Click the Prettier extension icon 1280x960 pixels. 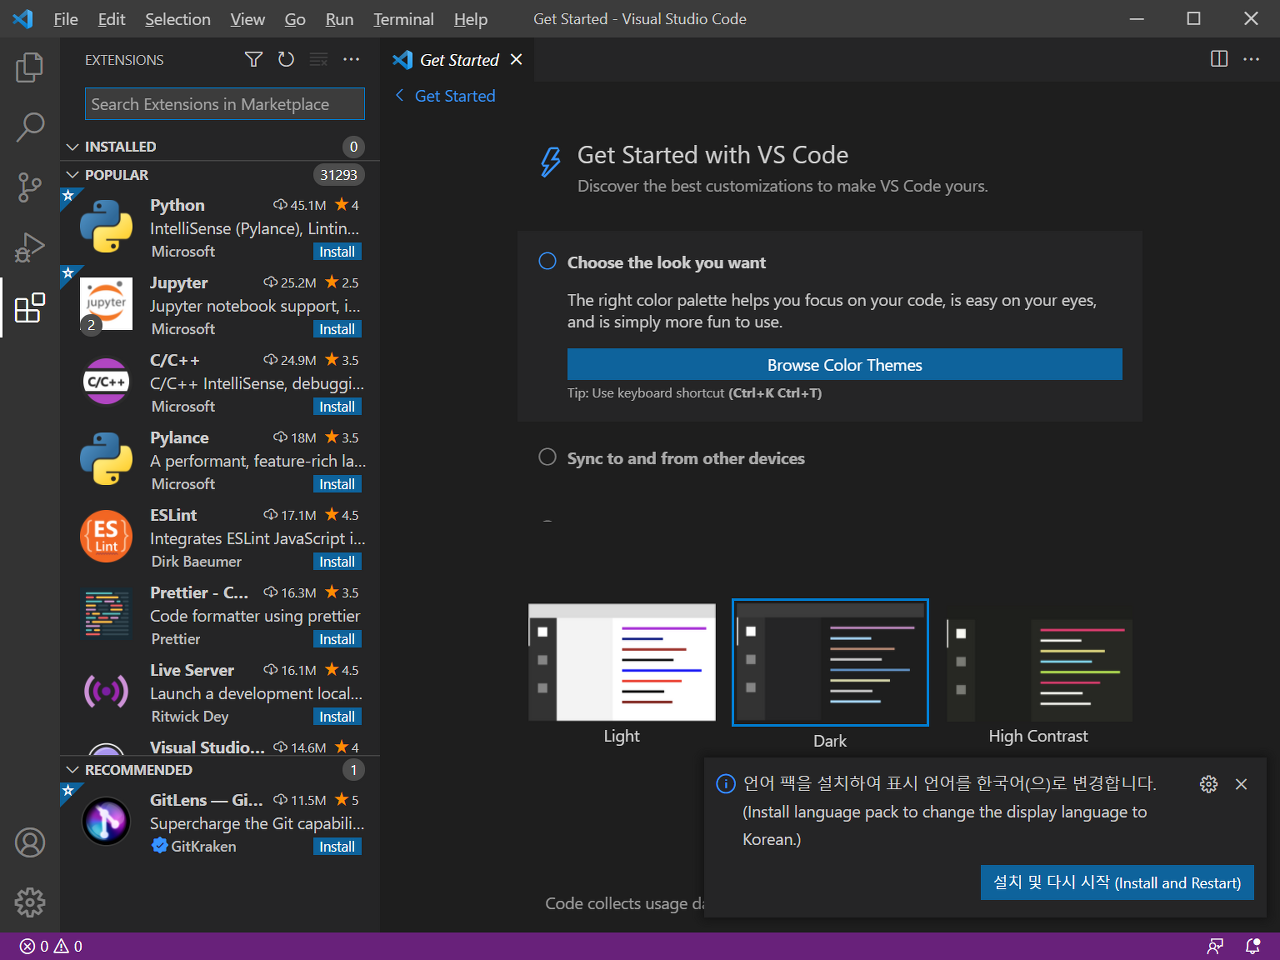click(x=106, y=614)
